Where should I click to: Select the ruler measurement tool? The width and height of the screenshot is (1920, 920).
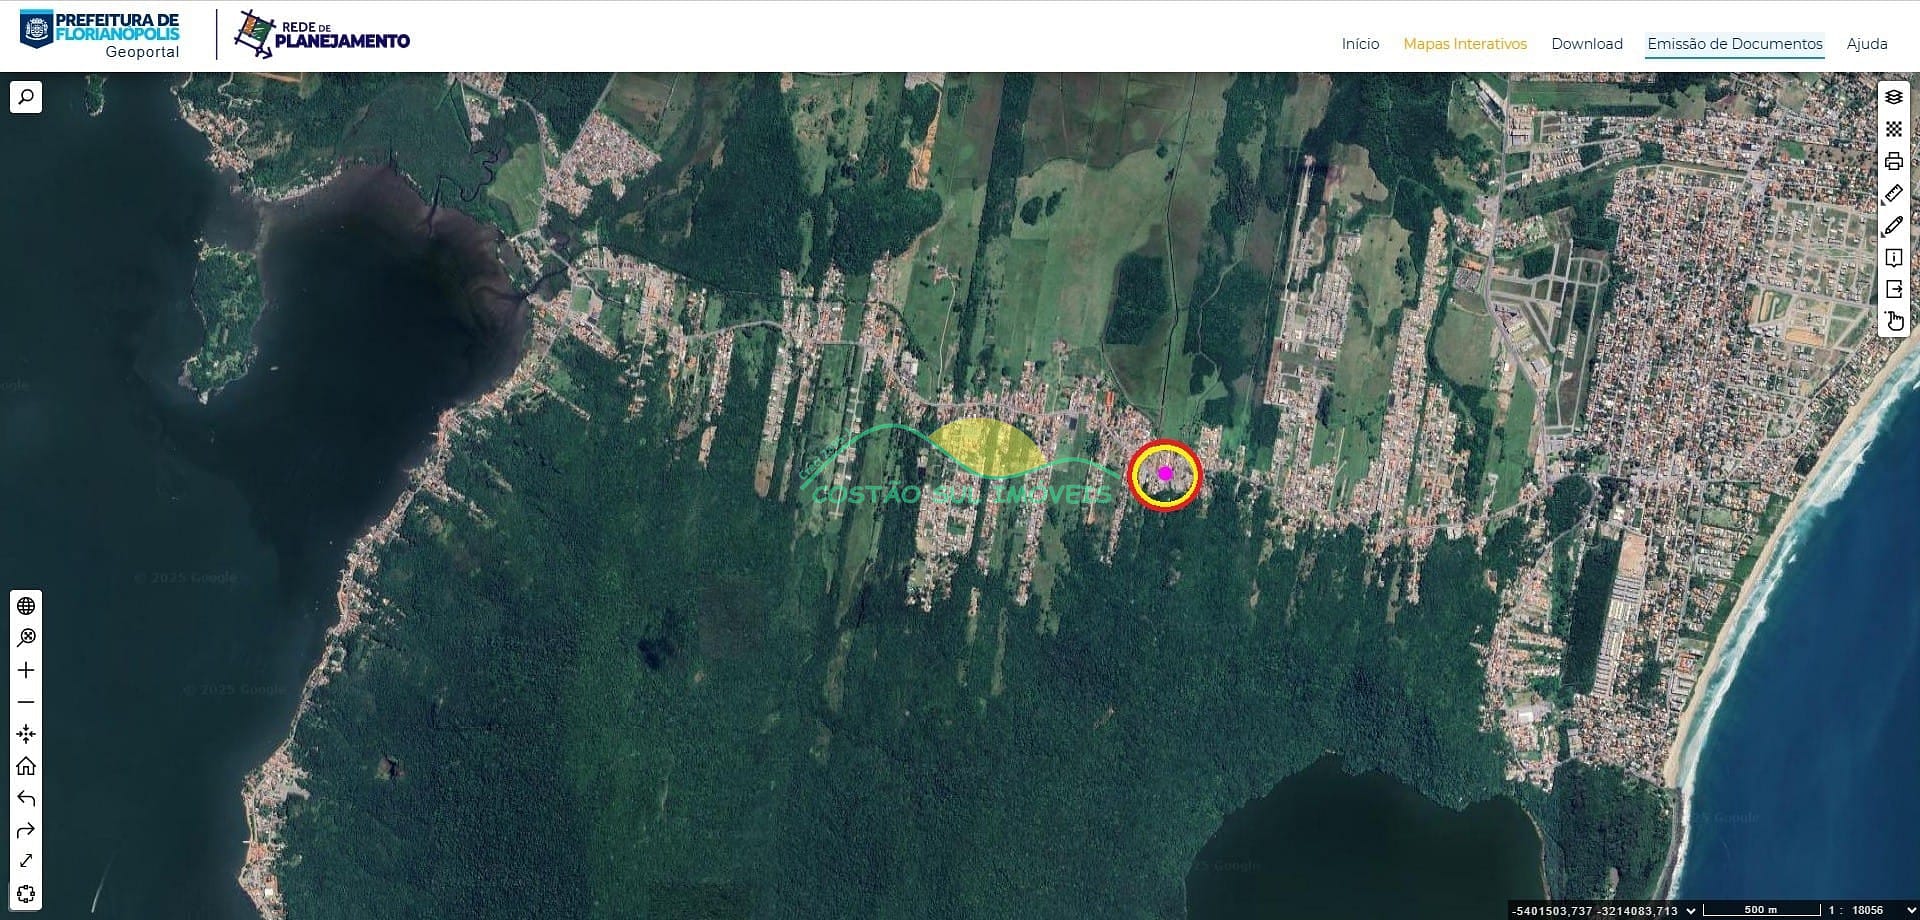point(1893,193)
